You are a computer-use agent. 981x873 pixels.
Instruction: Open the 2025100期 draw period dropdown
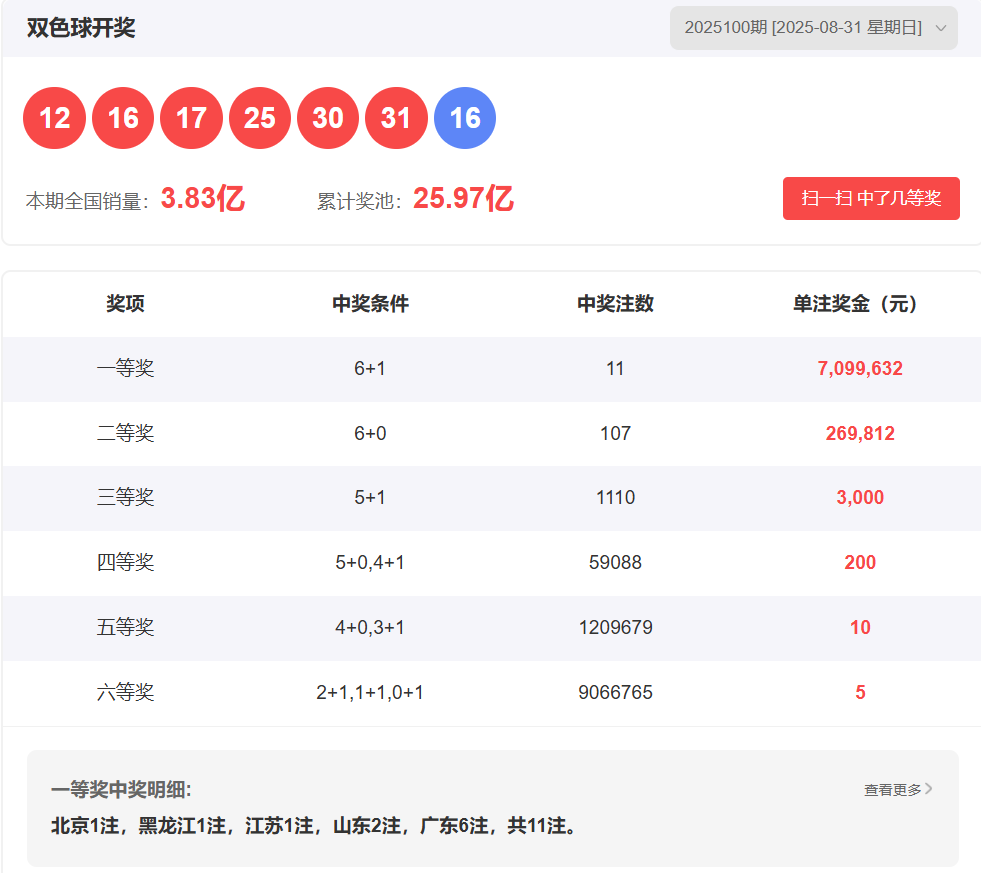click(813, 28)
